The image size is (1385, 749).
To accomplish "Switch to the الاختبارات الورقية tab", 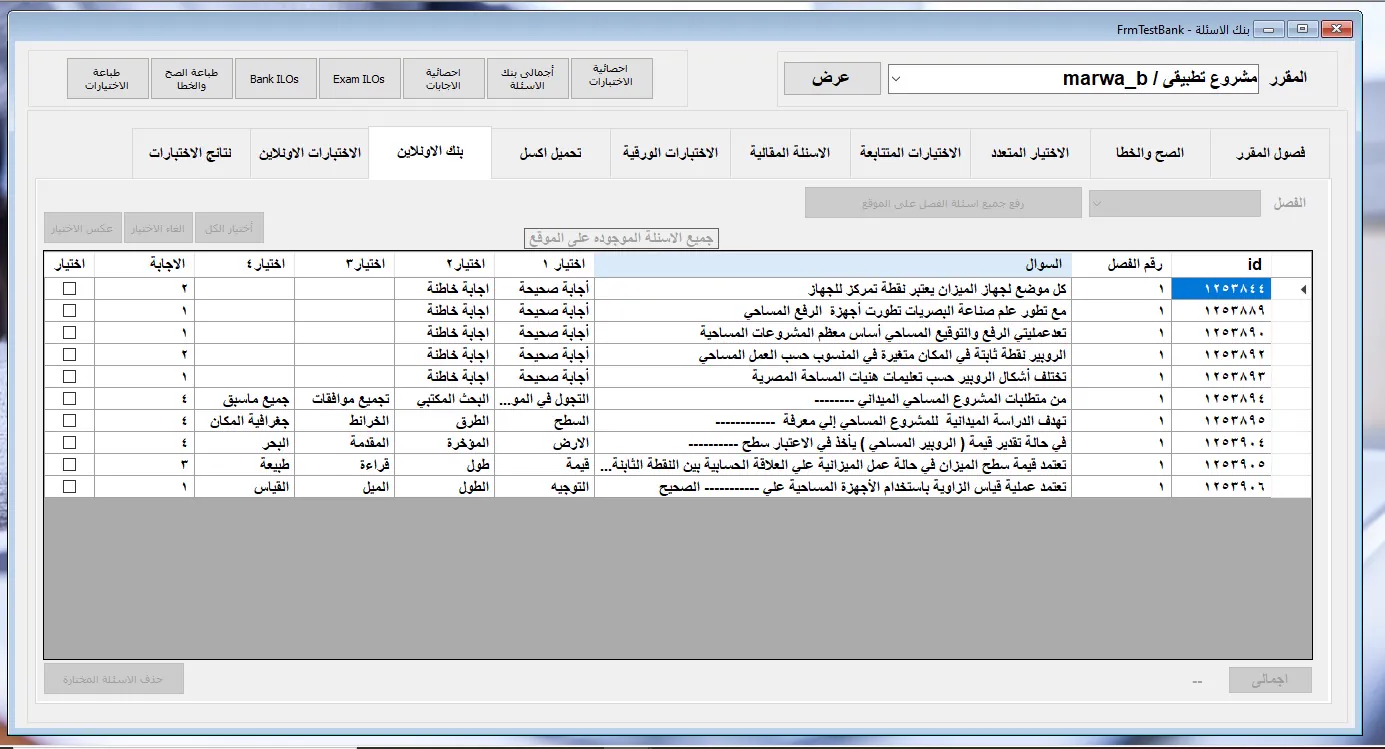I will 670,153.
